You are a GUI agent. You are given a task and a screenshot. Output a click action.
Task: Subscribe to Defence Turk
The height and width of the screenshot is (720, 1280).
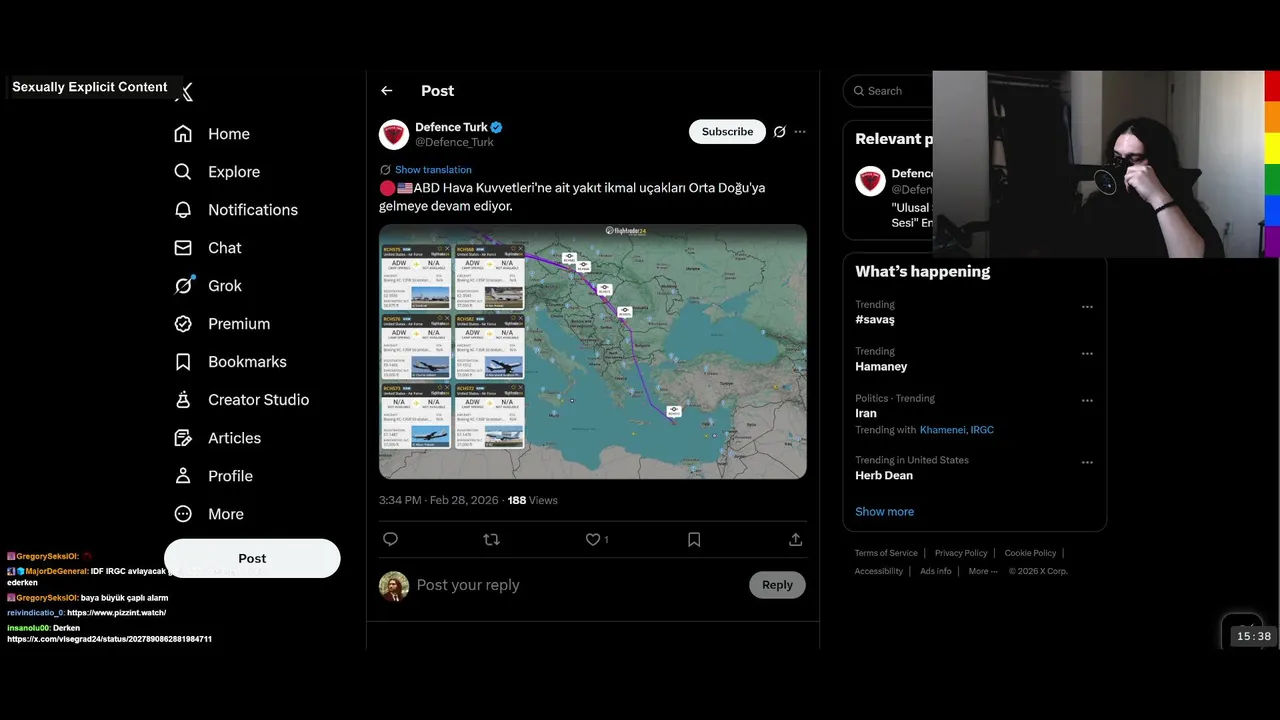point(727,132)
